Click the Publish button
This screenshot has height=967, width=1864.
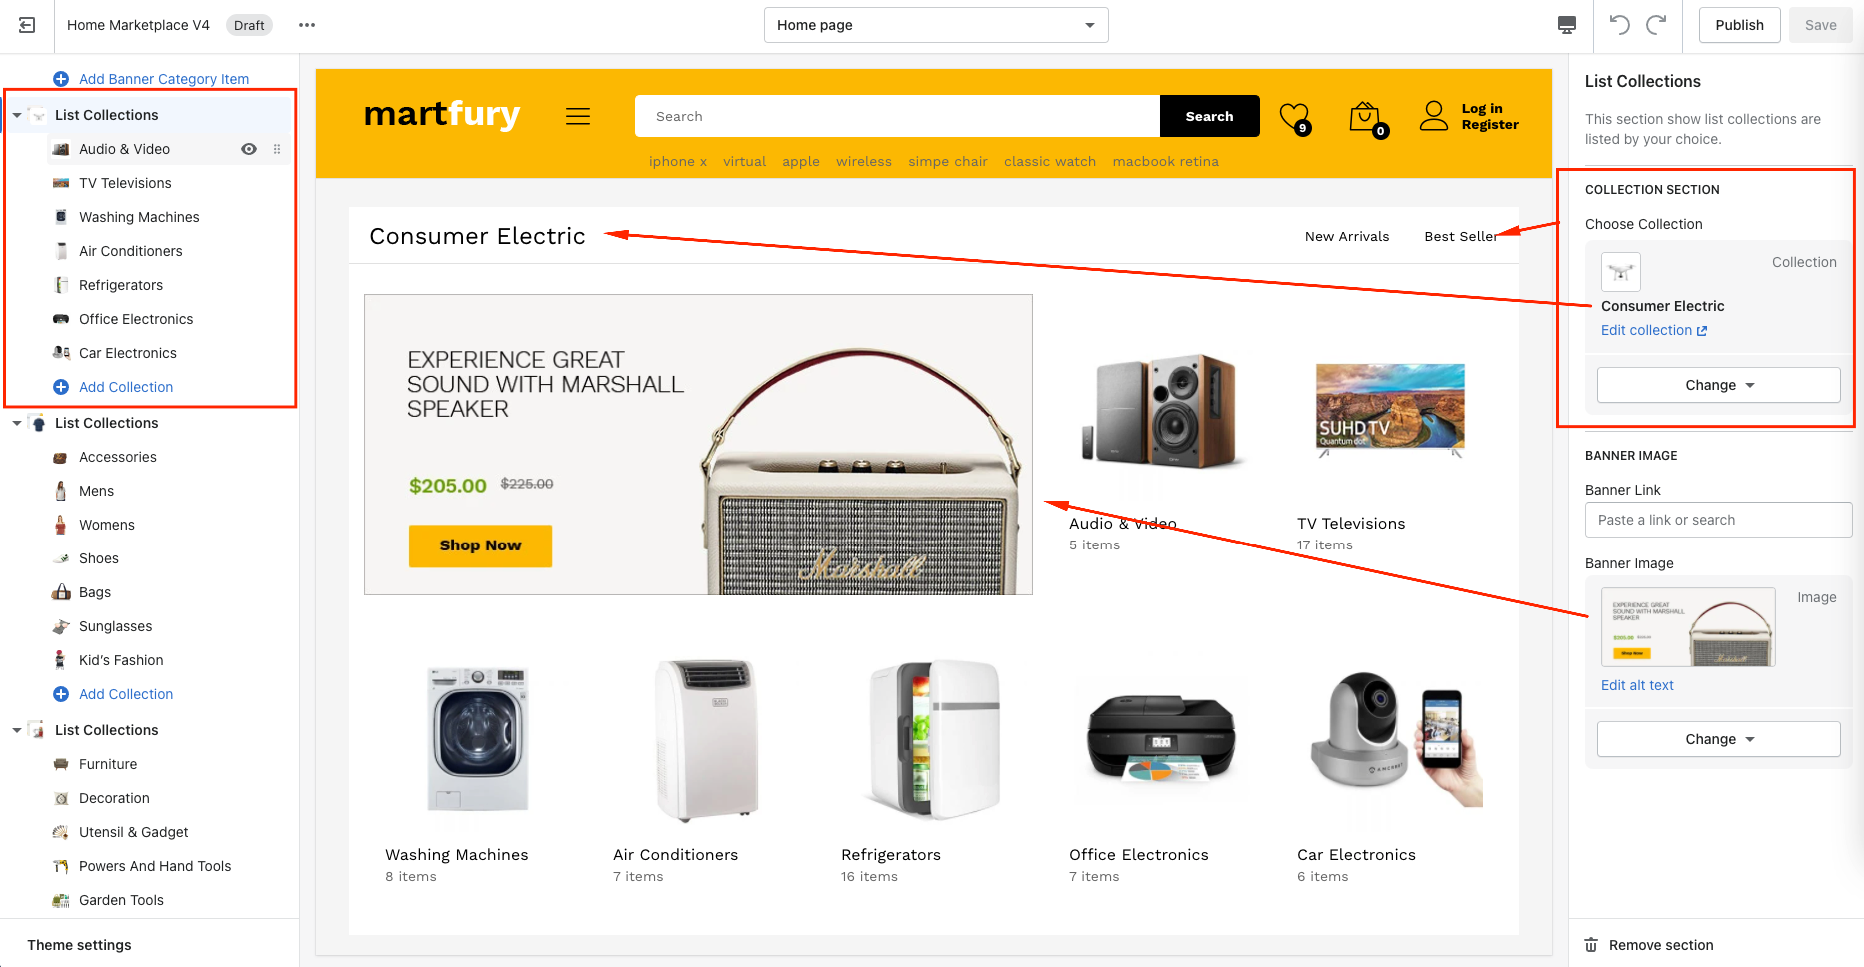[x=1739, y=25]
